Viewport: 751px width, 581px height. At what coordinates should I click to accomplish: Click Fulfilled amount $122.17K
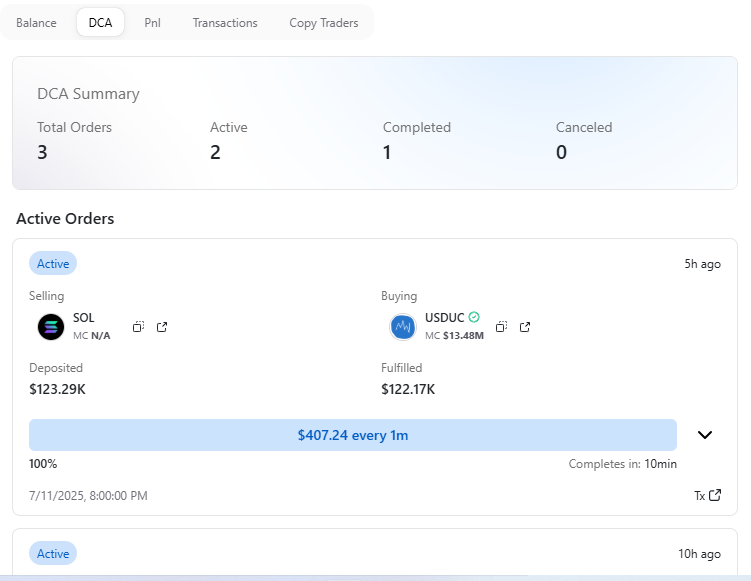(x=408, y=389)
